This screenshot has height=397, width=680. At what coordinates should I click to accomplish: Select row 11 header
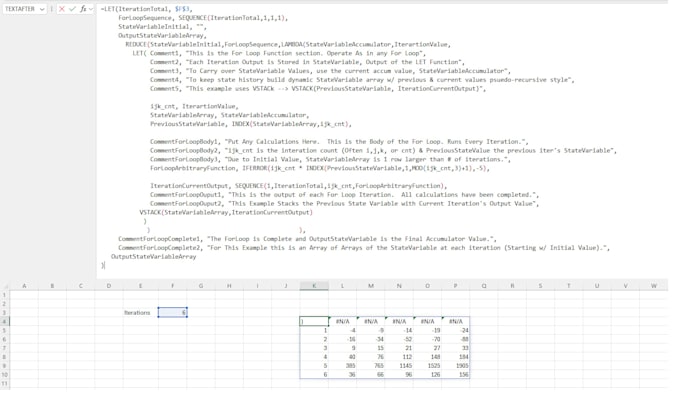click(5, 384)
